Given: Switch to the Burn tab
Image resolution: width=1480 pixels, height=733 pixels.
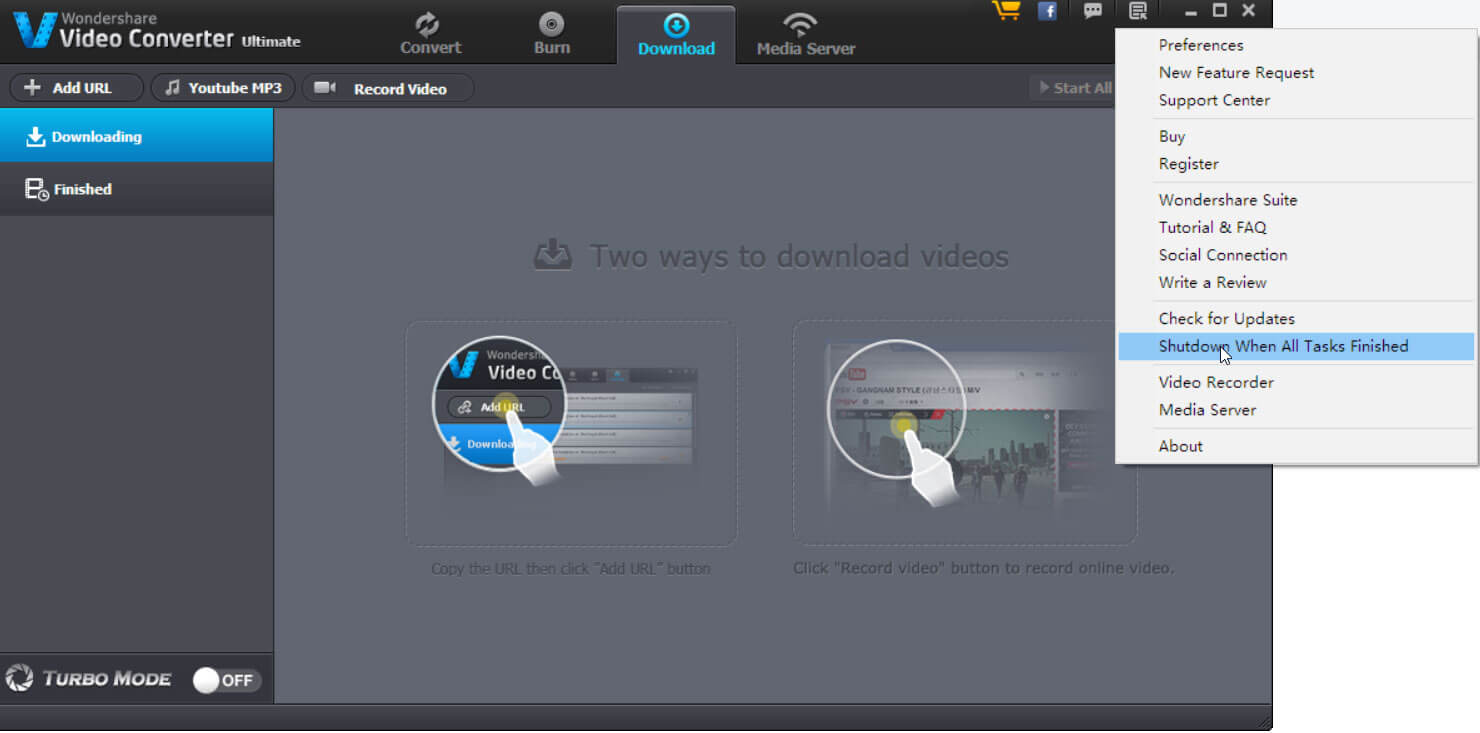Looking at the screenshot, I should [x=551, y=34].
